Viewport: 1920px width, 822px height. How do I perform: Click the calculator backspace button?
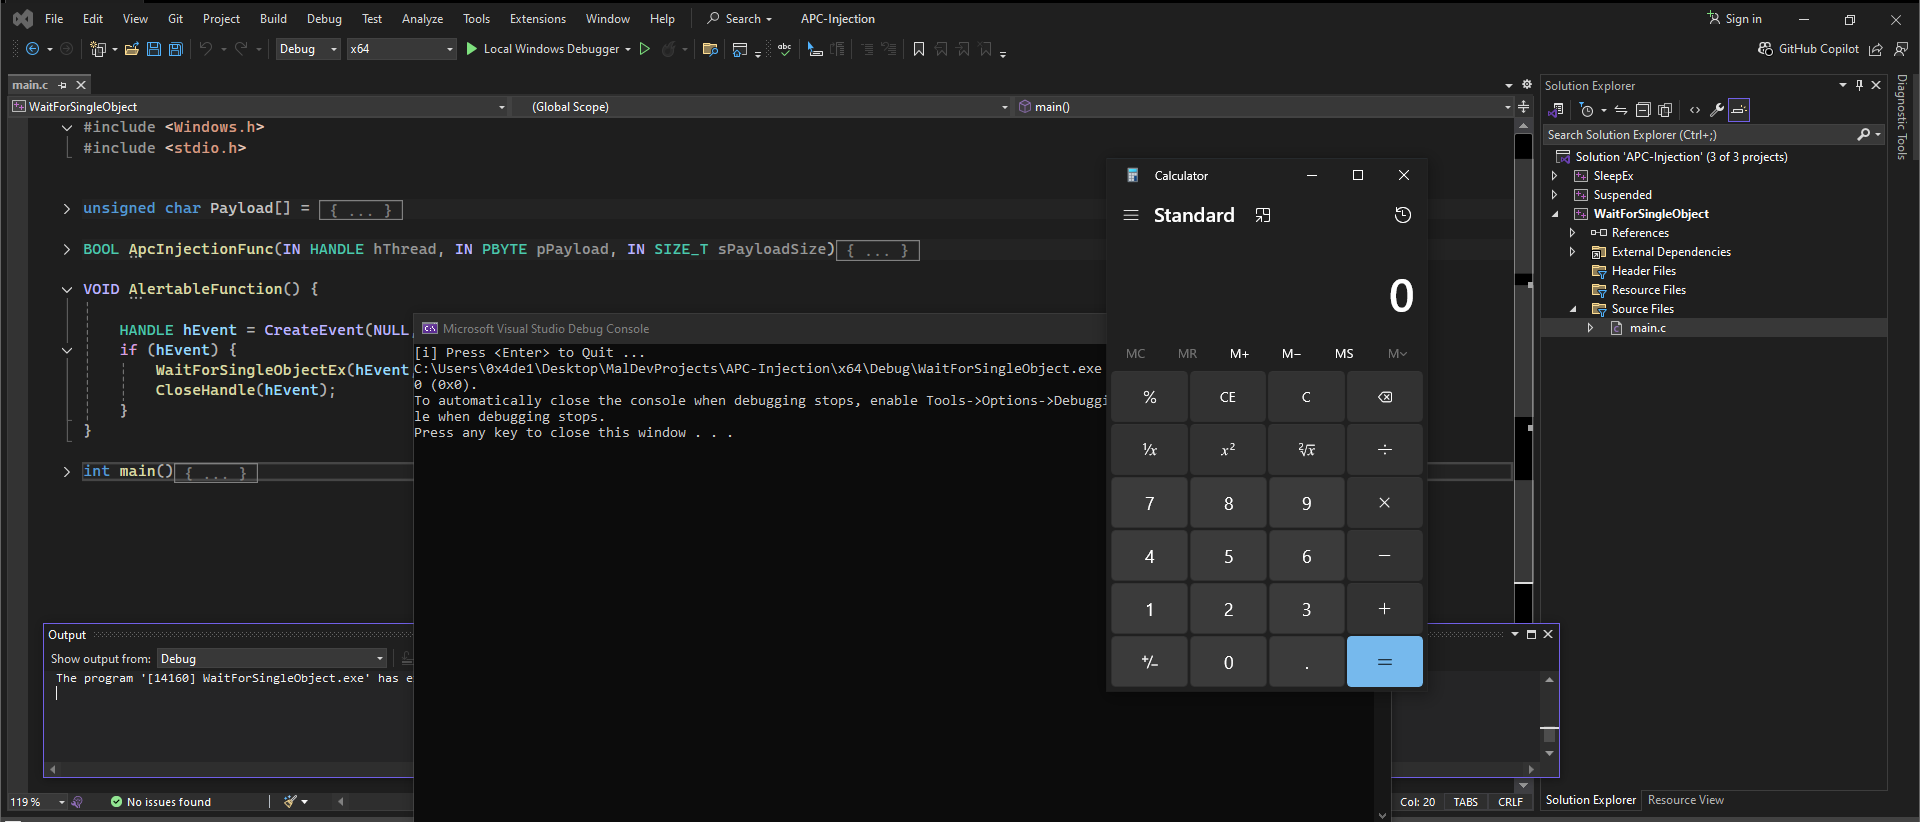(x=1385, y=397)
